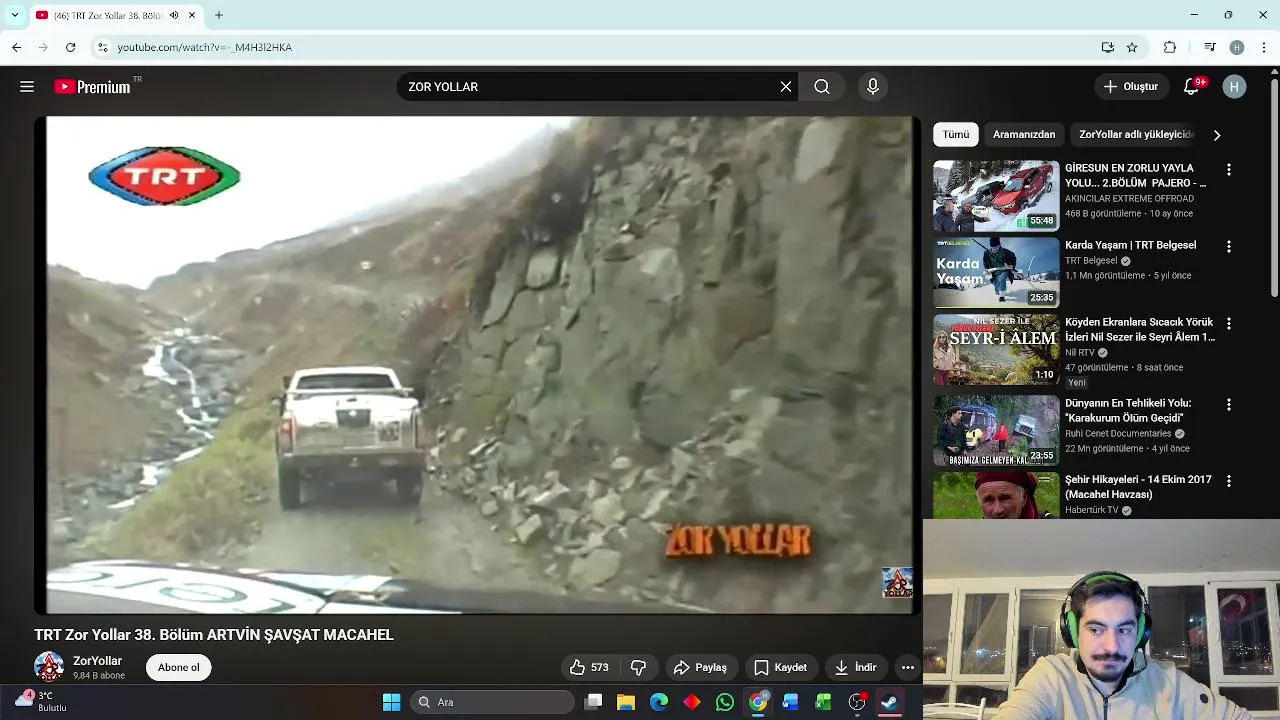Open the Oluştur create button
The height and width of the screenshot is (720, 1280).
click(1131, 87)
